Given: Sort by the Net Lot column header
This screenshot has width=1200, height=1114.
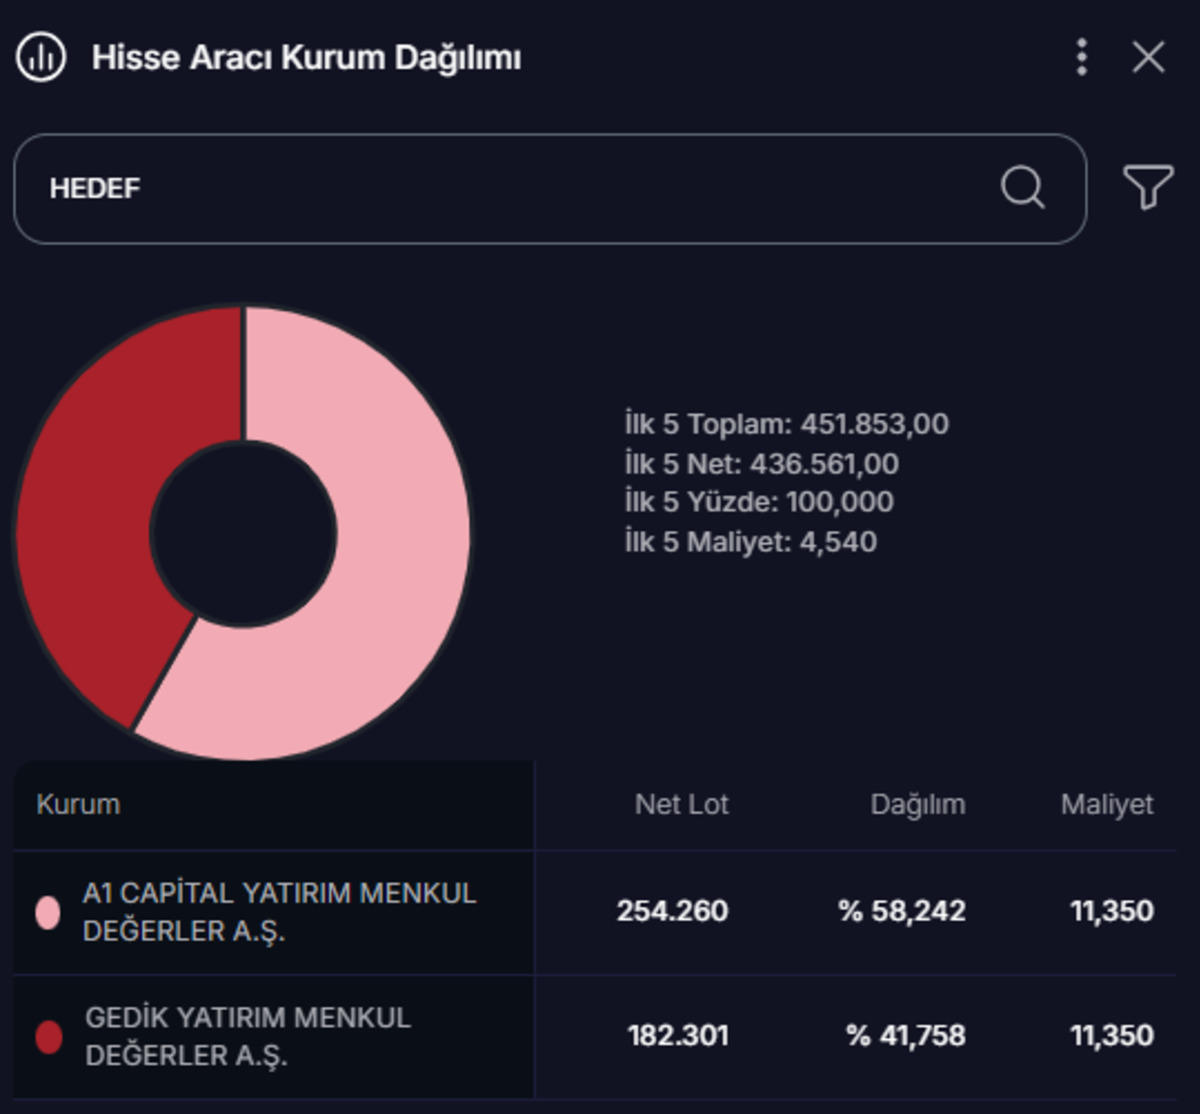Looking at the screenshot, I should (682, 804).
